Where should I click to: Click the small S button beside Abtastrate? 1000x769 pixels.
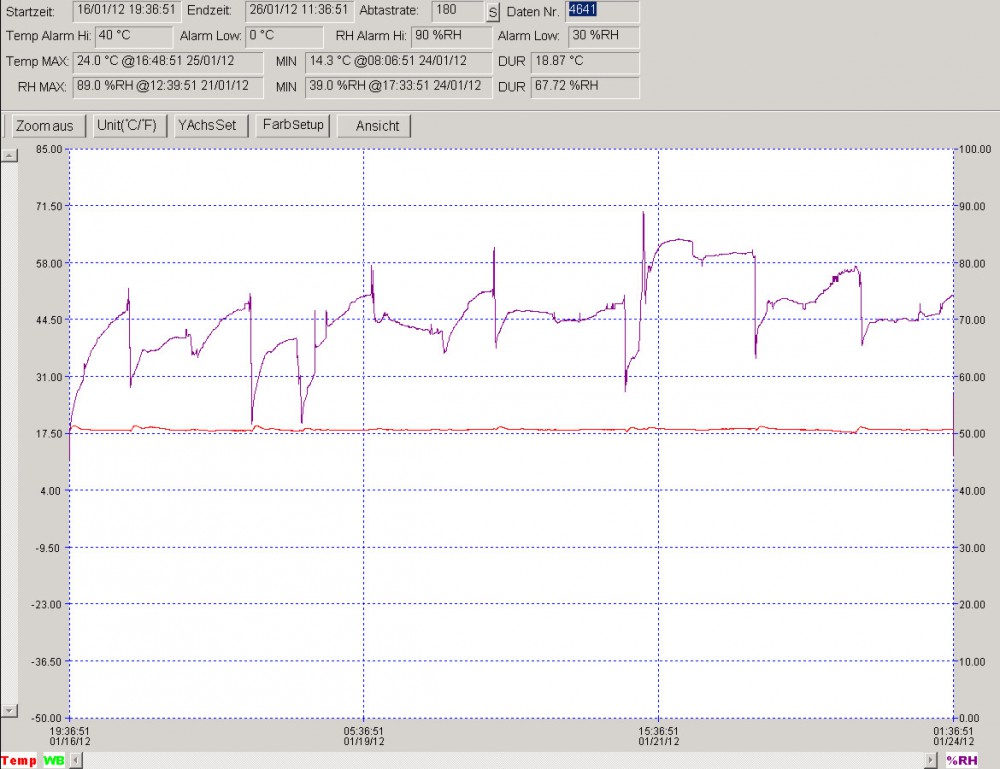(492, 13)
